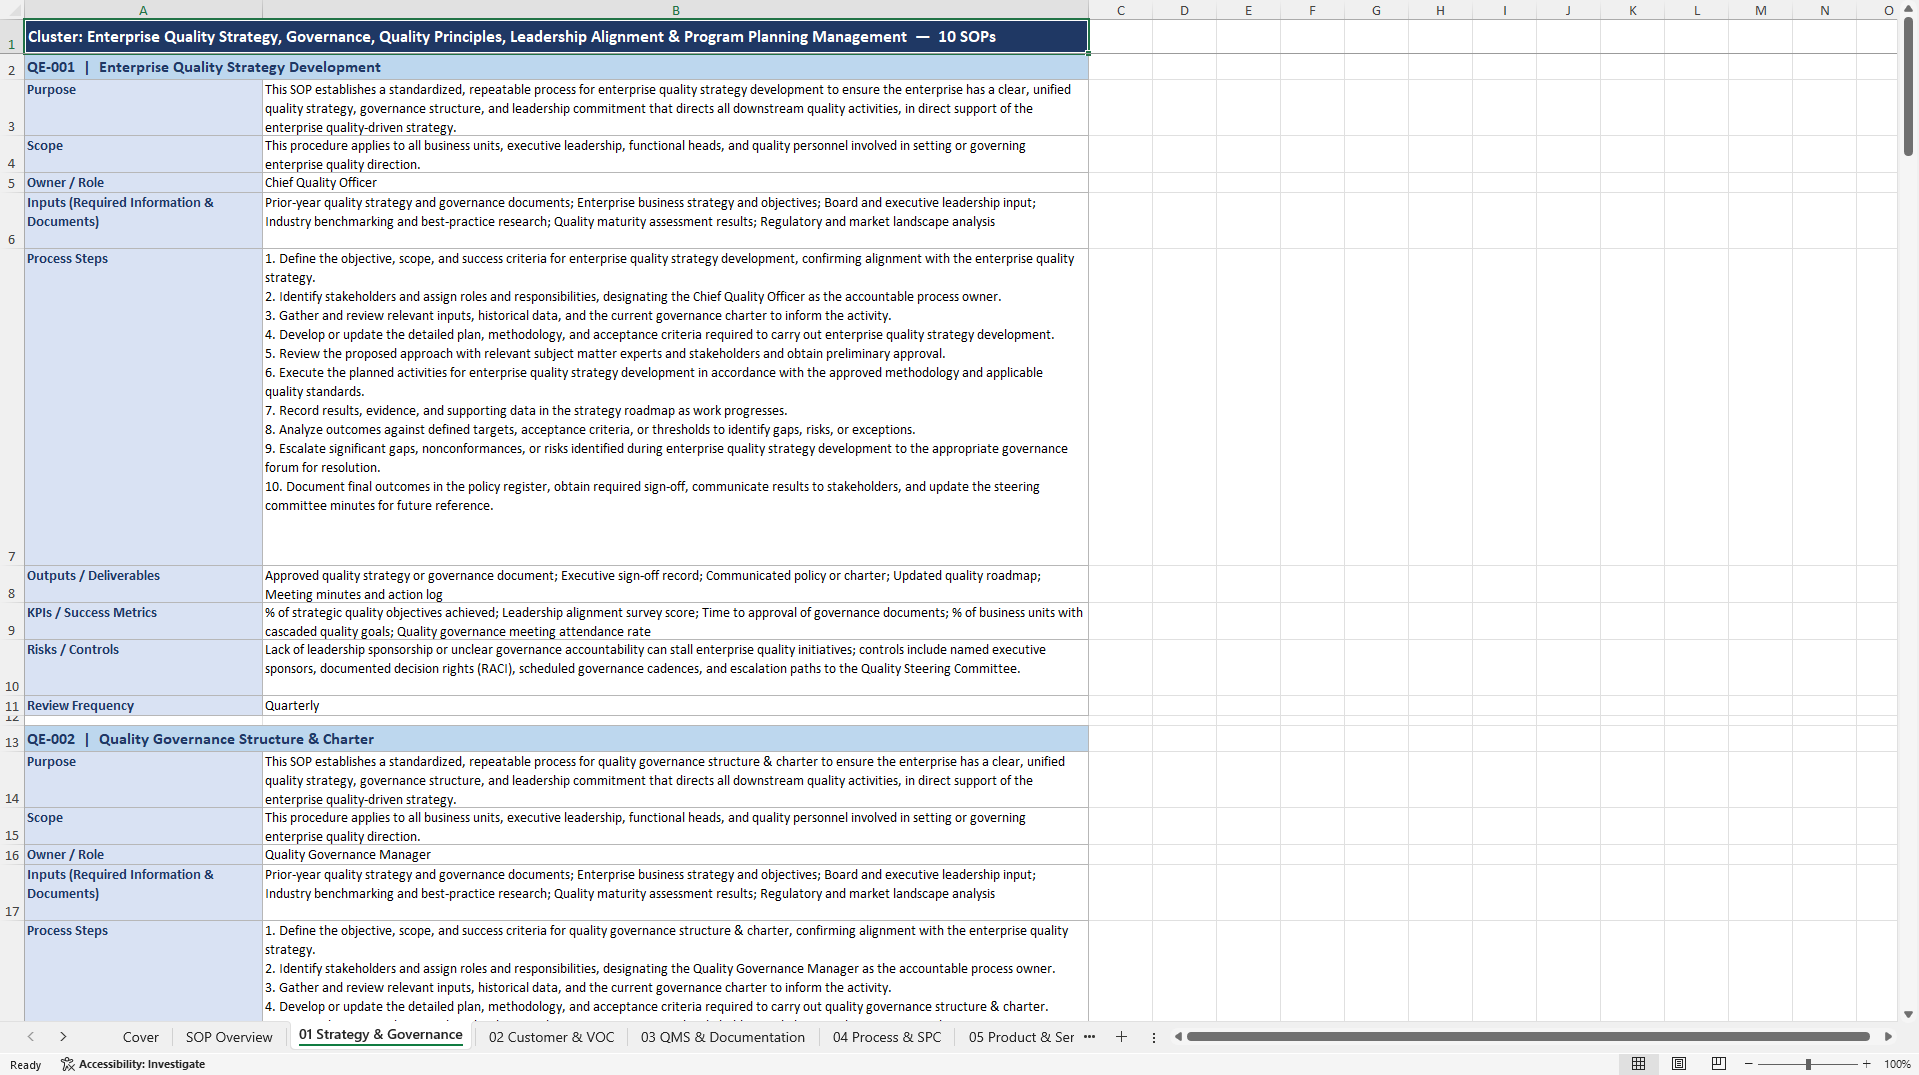Click horizontal scrollbar left arrow
Image resolution: width=1919 pixels, height=1075 pixels.
[x=1178, y=1037]
